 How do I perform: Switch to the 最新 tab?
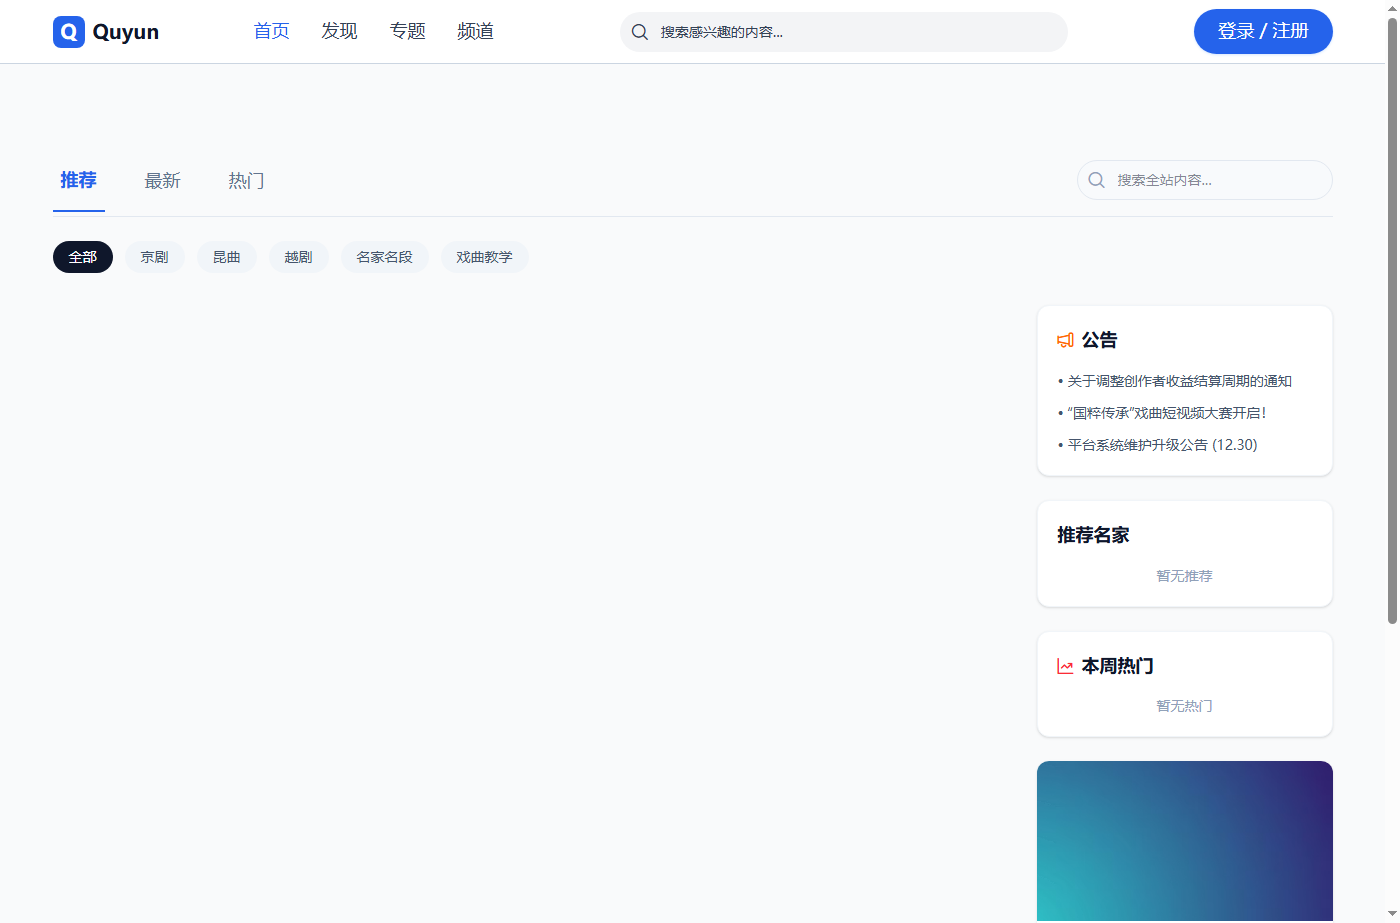tap(162, 181)
